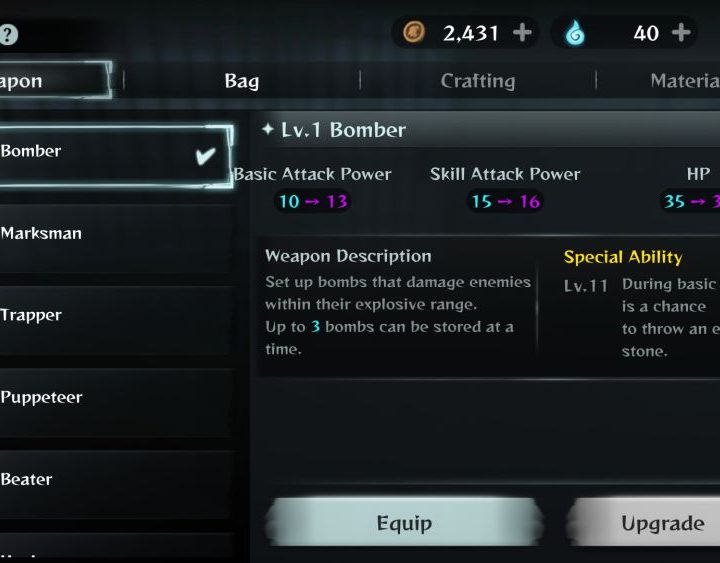The image size is (720, 563).
Task: Select the Weapon tab
Action: click(x=54, y=80)
